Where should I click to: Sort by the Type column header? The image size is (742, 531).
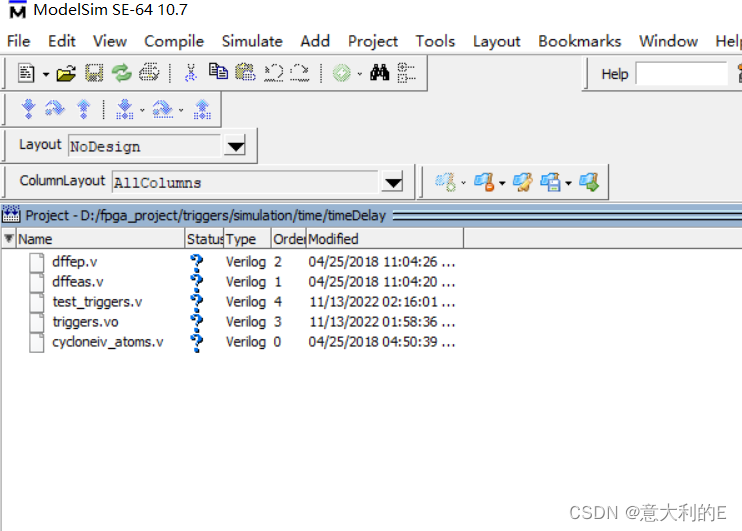click(x=247, y=239)
